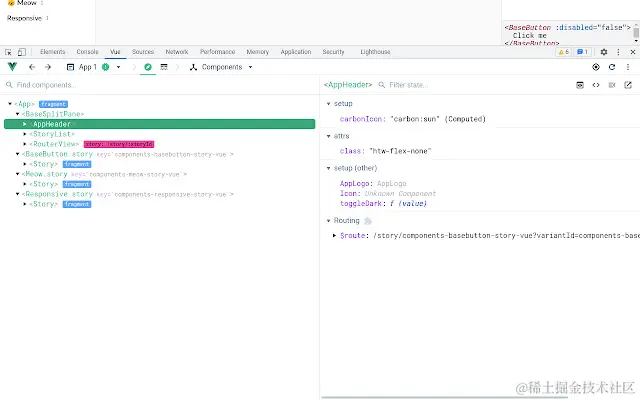640x400 pixels.
Task: Click Responsive in the story list
Action: [24, 18]
